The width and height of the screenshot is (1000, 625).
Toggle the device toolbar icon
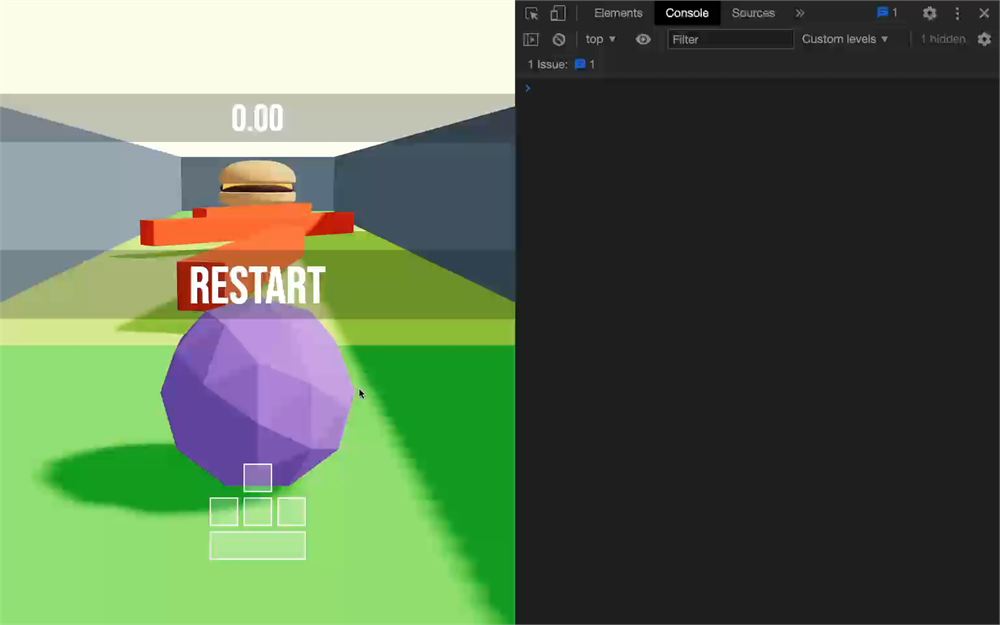(558, 13)
